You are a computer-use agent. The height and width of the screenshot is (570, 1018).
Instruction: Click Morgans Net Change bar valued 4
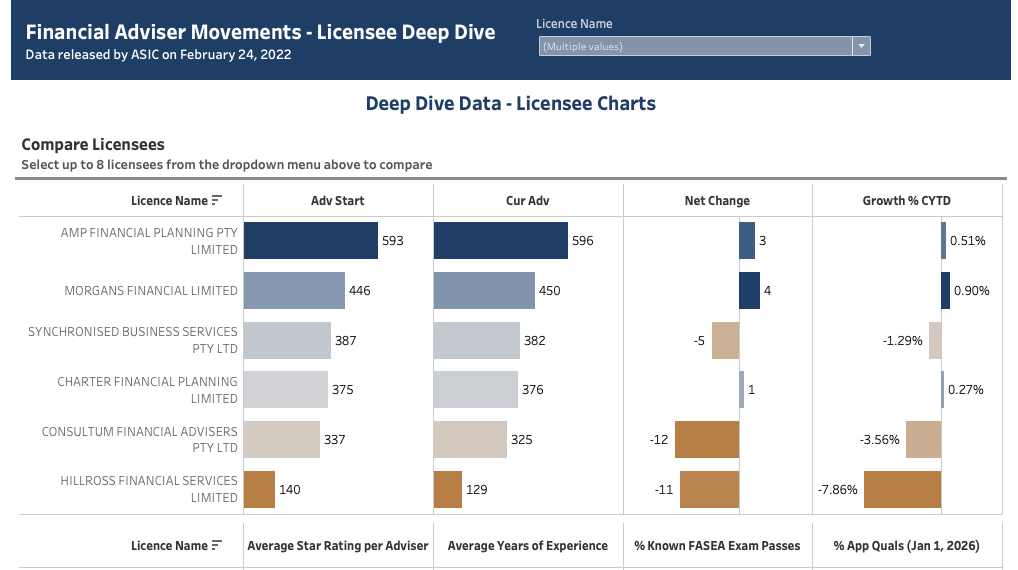tap(750, 290)
